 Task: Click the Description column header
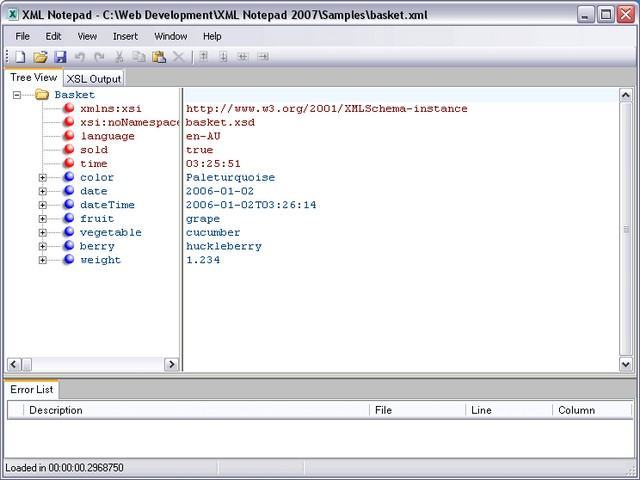coord(196,410)
